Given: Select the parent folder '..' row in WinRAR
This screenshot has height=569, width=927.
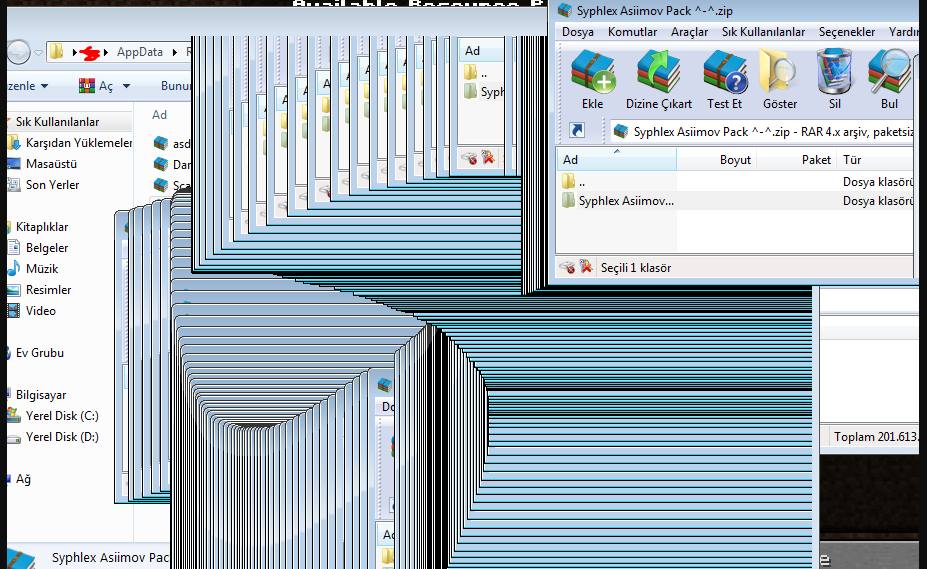Looking at the screenshot, I should (x=735, y=182).
